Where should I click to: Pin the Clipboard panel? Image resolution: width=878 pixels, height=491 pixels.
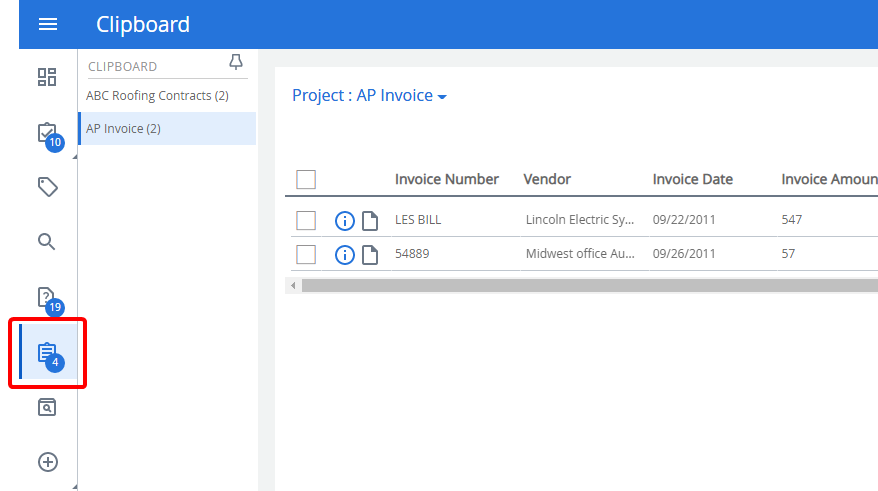236,63
